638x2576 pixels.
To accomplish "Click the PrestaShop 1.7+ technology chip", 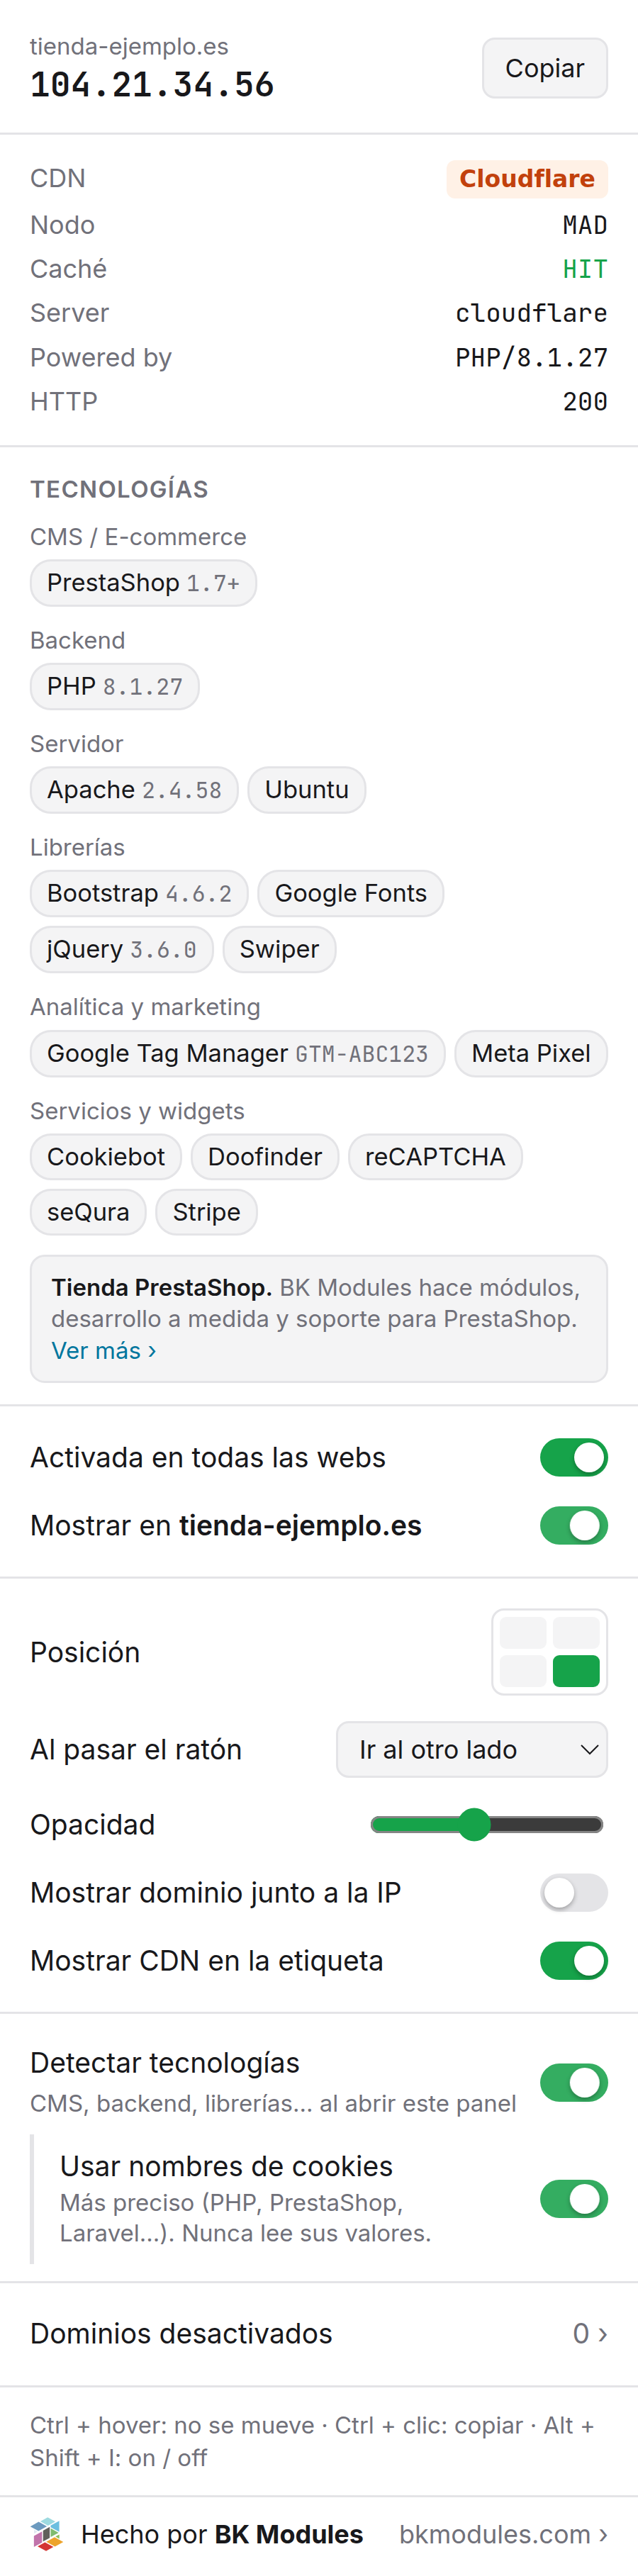I will [143, 583].
